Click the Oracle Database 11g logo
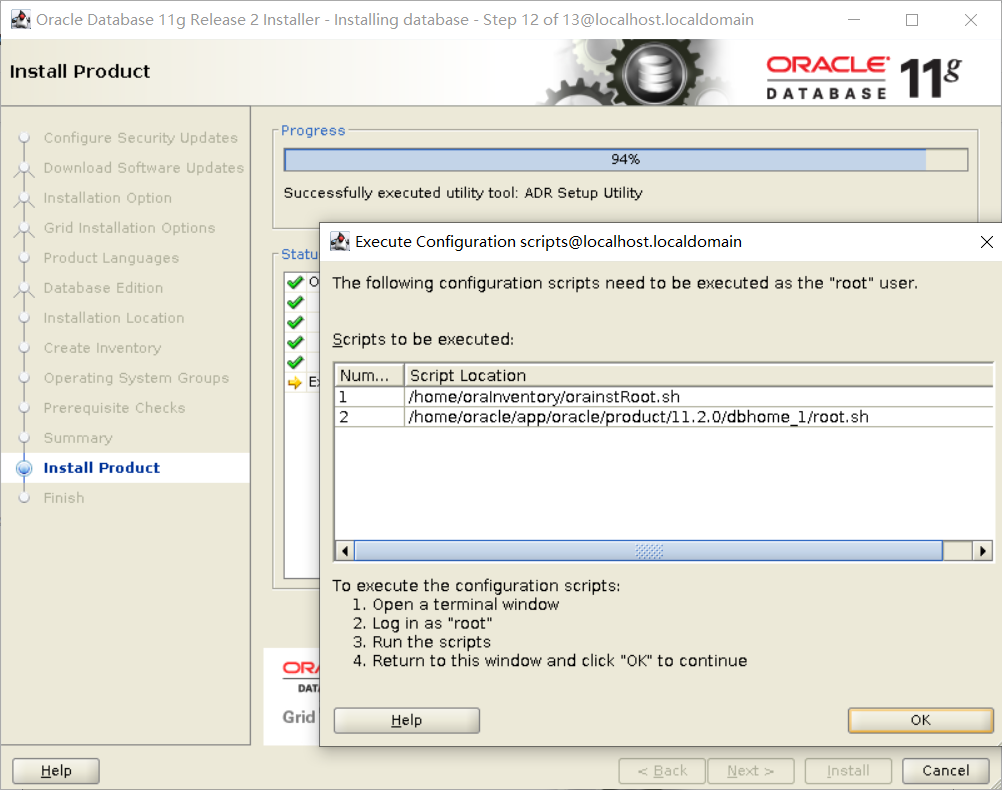Image resolution: width=1002 pixels, height=790 pixels. coord(864,78)
